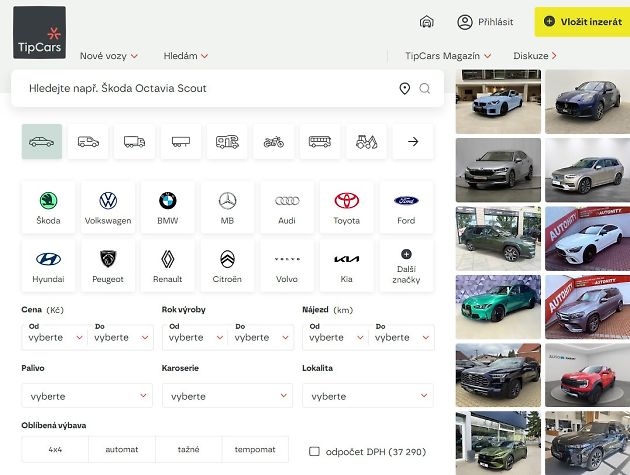Open Rok výroby Od dropdown
Image resolution: width=630 pixels, height=475 pixels.
(x=195, y=337)
